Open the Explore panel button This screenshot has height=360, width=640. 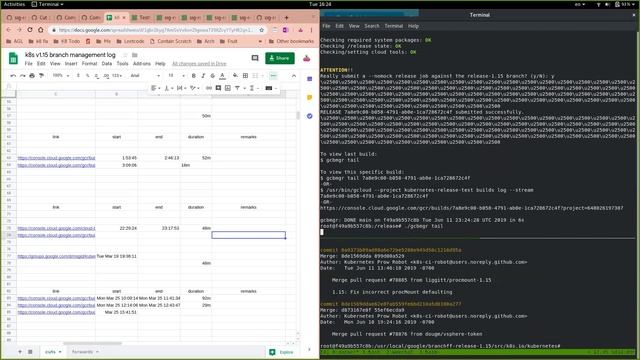pos(282,352)
